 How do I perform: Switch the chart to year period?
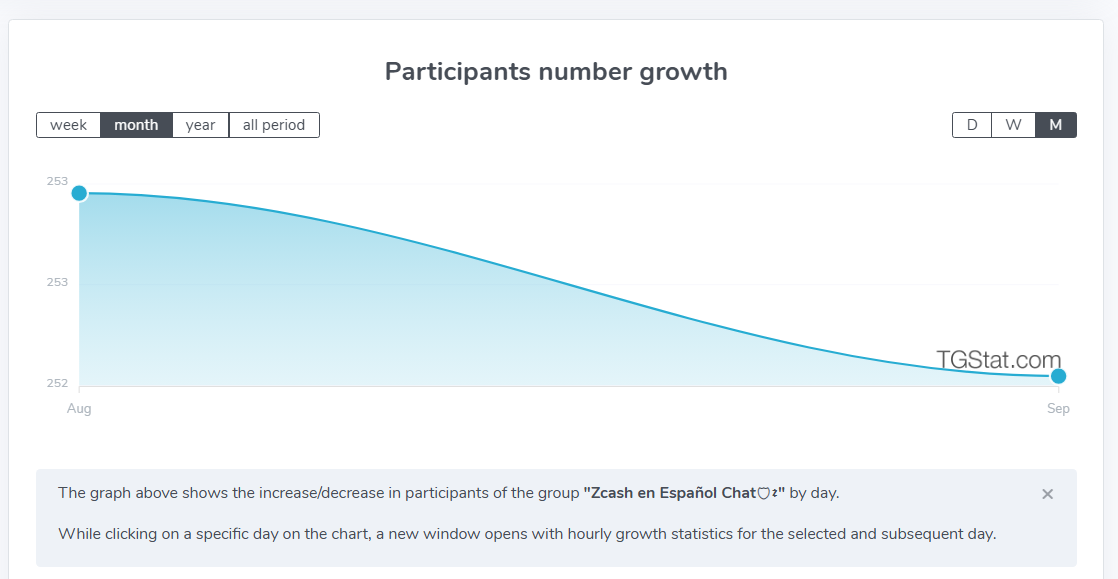tap(200, 125)
